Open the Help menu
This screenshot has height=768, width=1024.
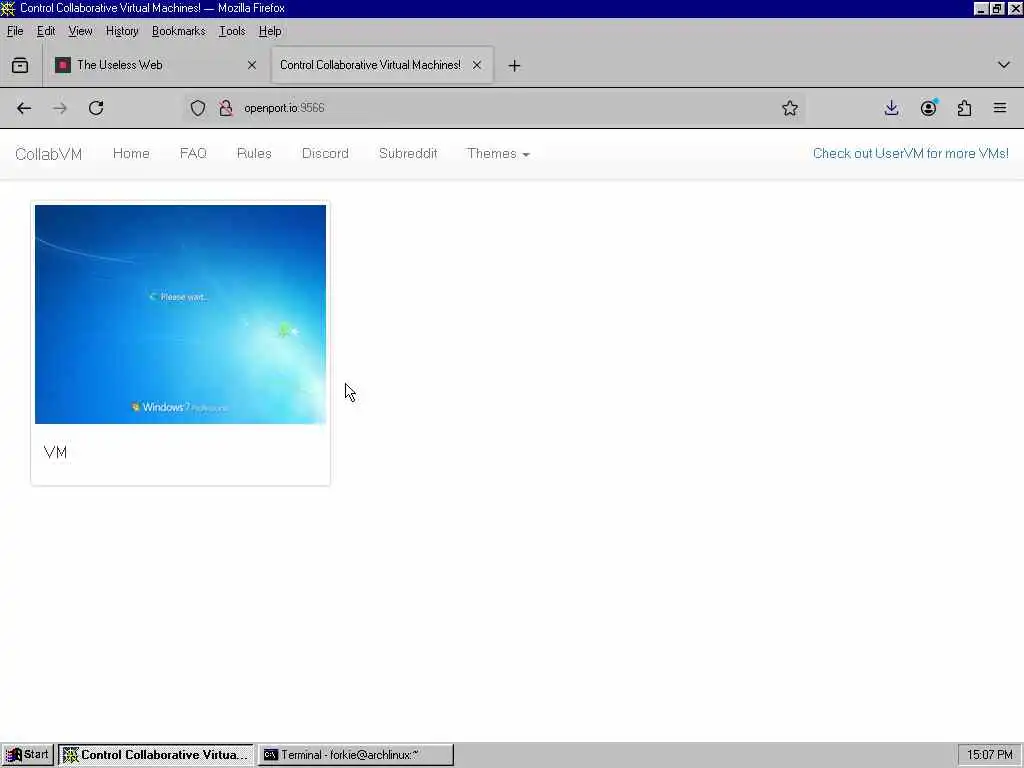pos(270,31)
